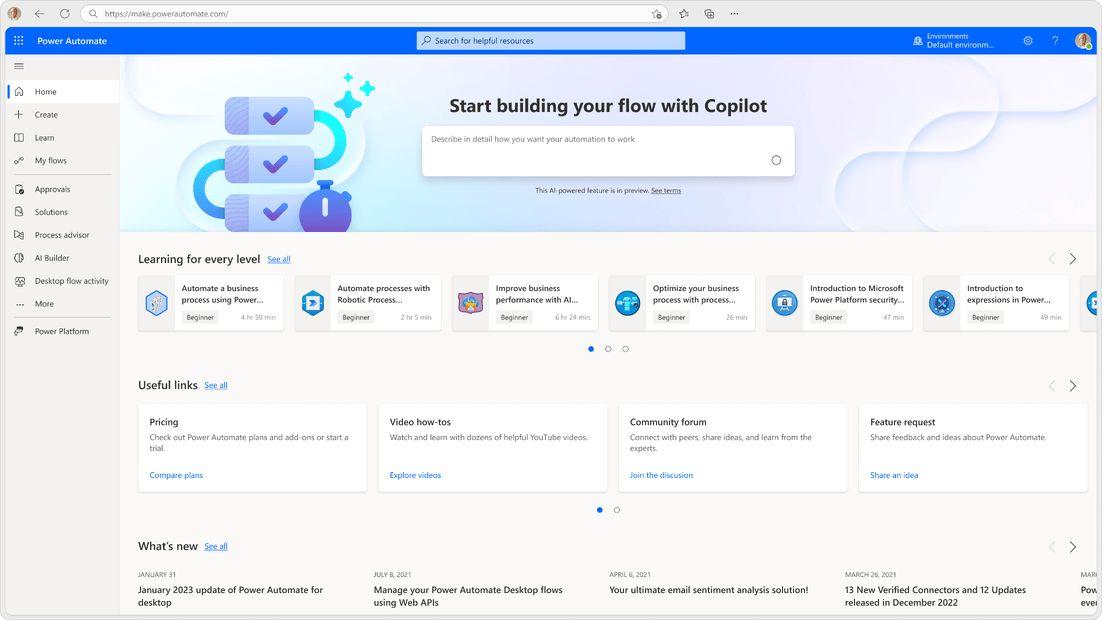Click the Share an idea link
This screenshot has height=620, width=1102.
point(894,475)
